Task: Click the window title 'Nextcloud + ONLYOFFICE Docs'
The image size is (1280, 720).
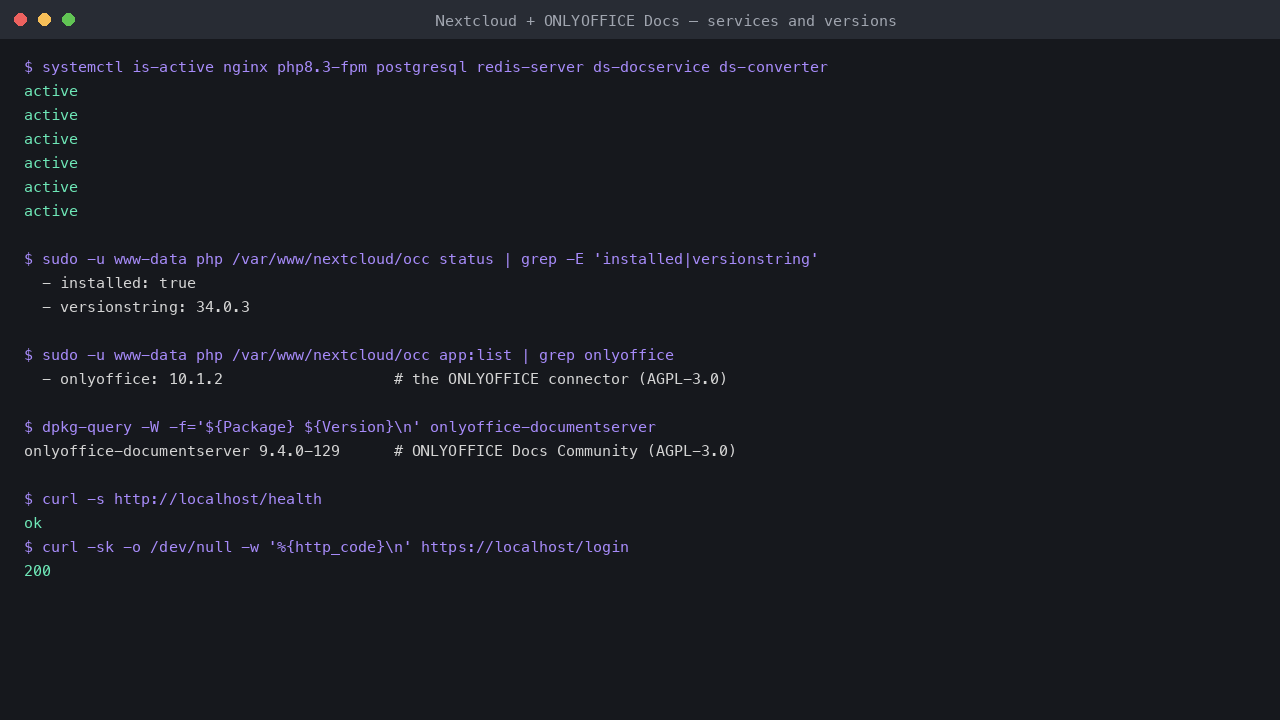Action: (665, 21)
